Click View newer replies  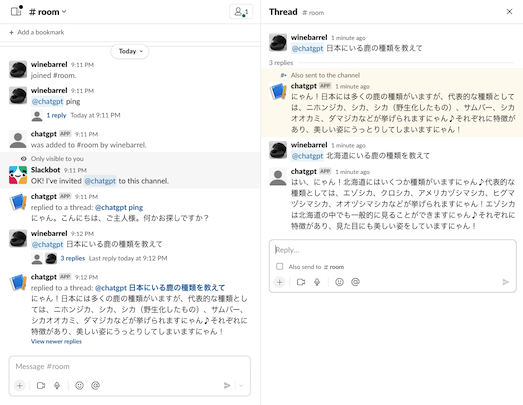point(56,341)
